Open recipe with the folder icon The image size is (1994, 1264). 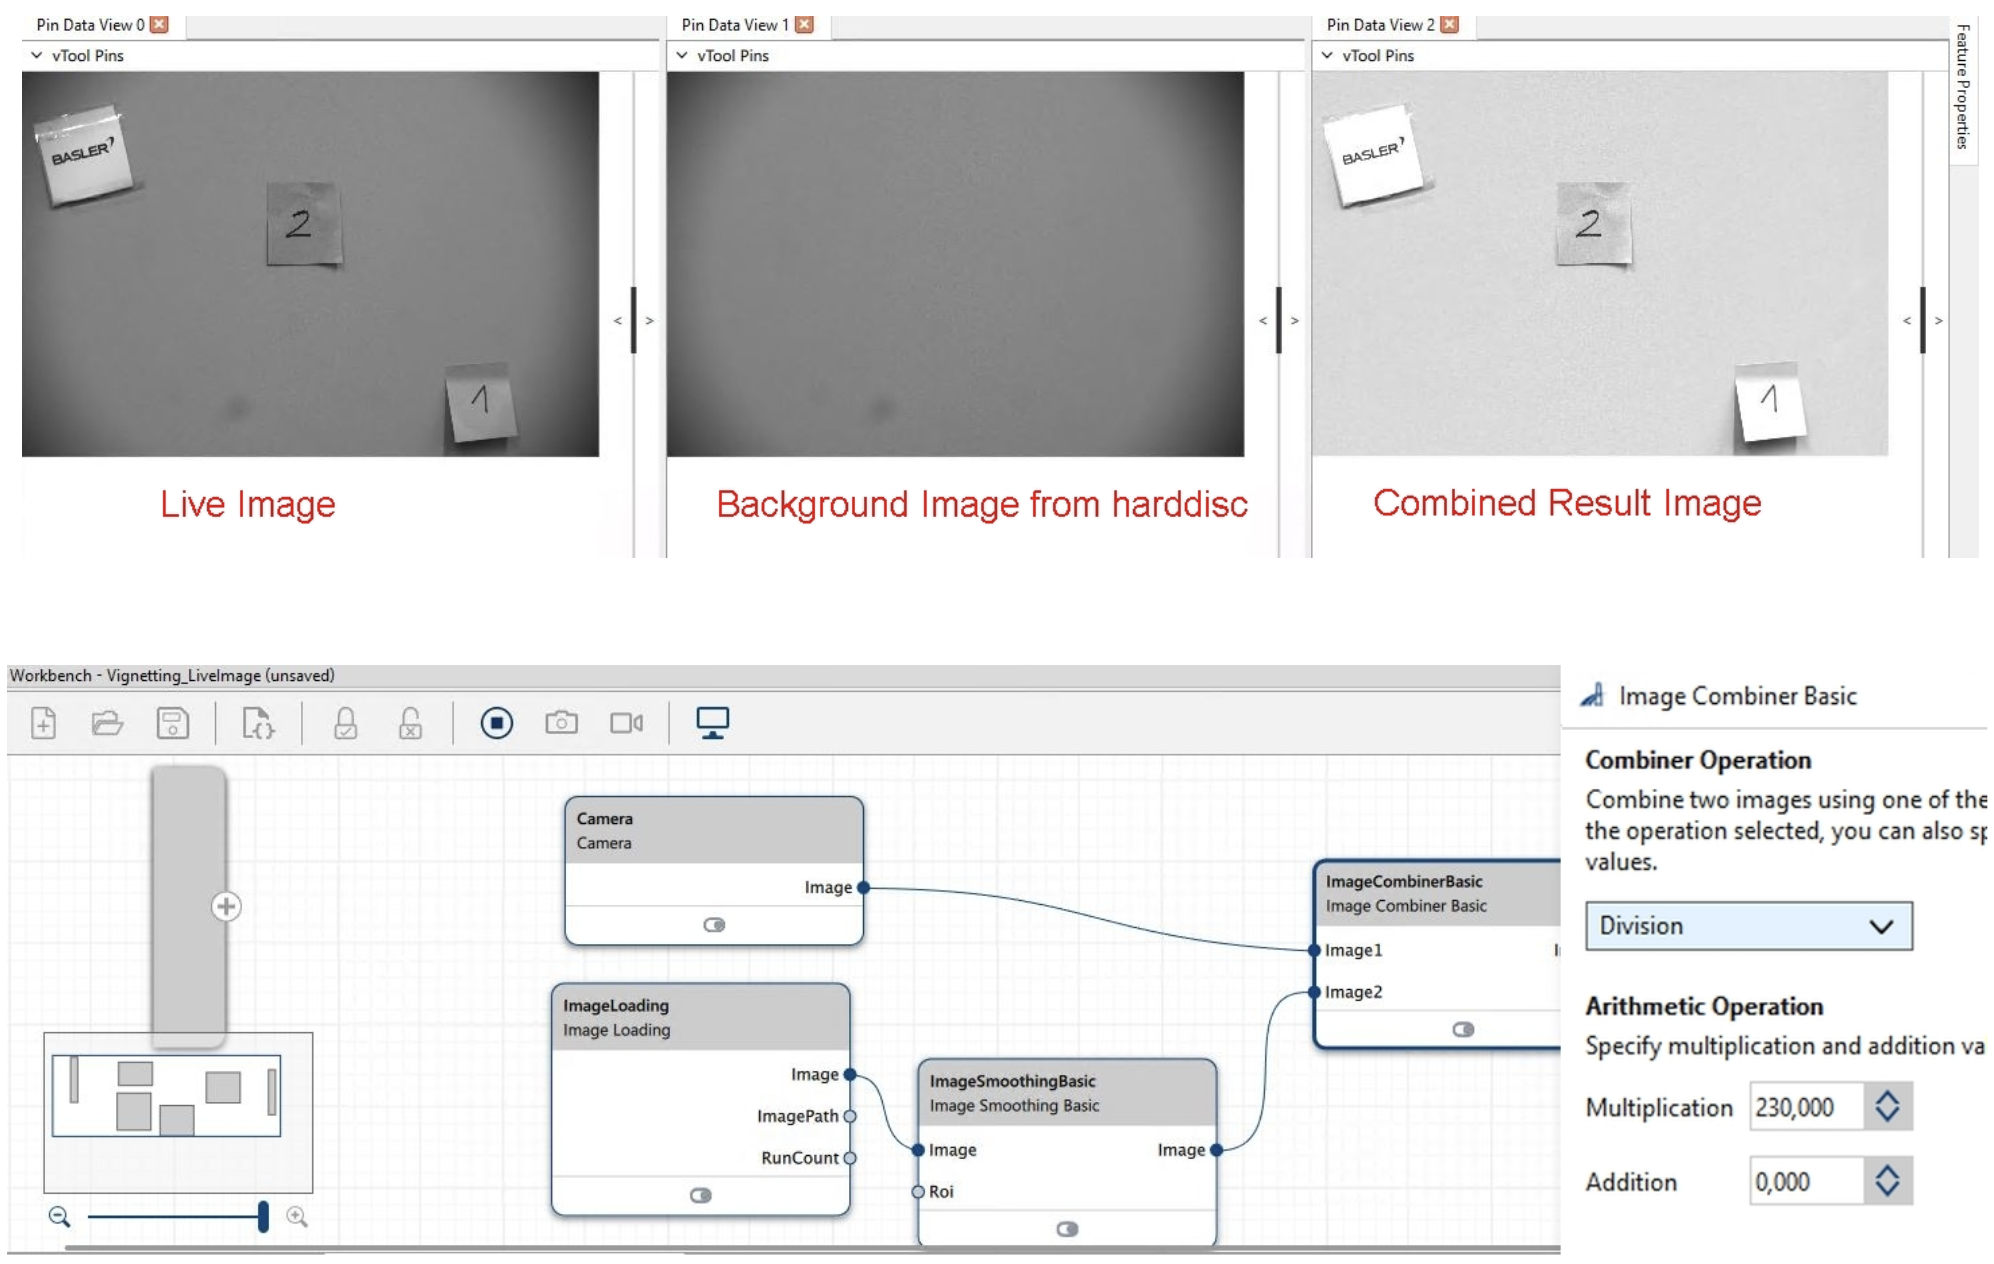pos(107,723)
